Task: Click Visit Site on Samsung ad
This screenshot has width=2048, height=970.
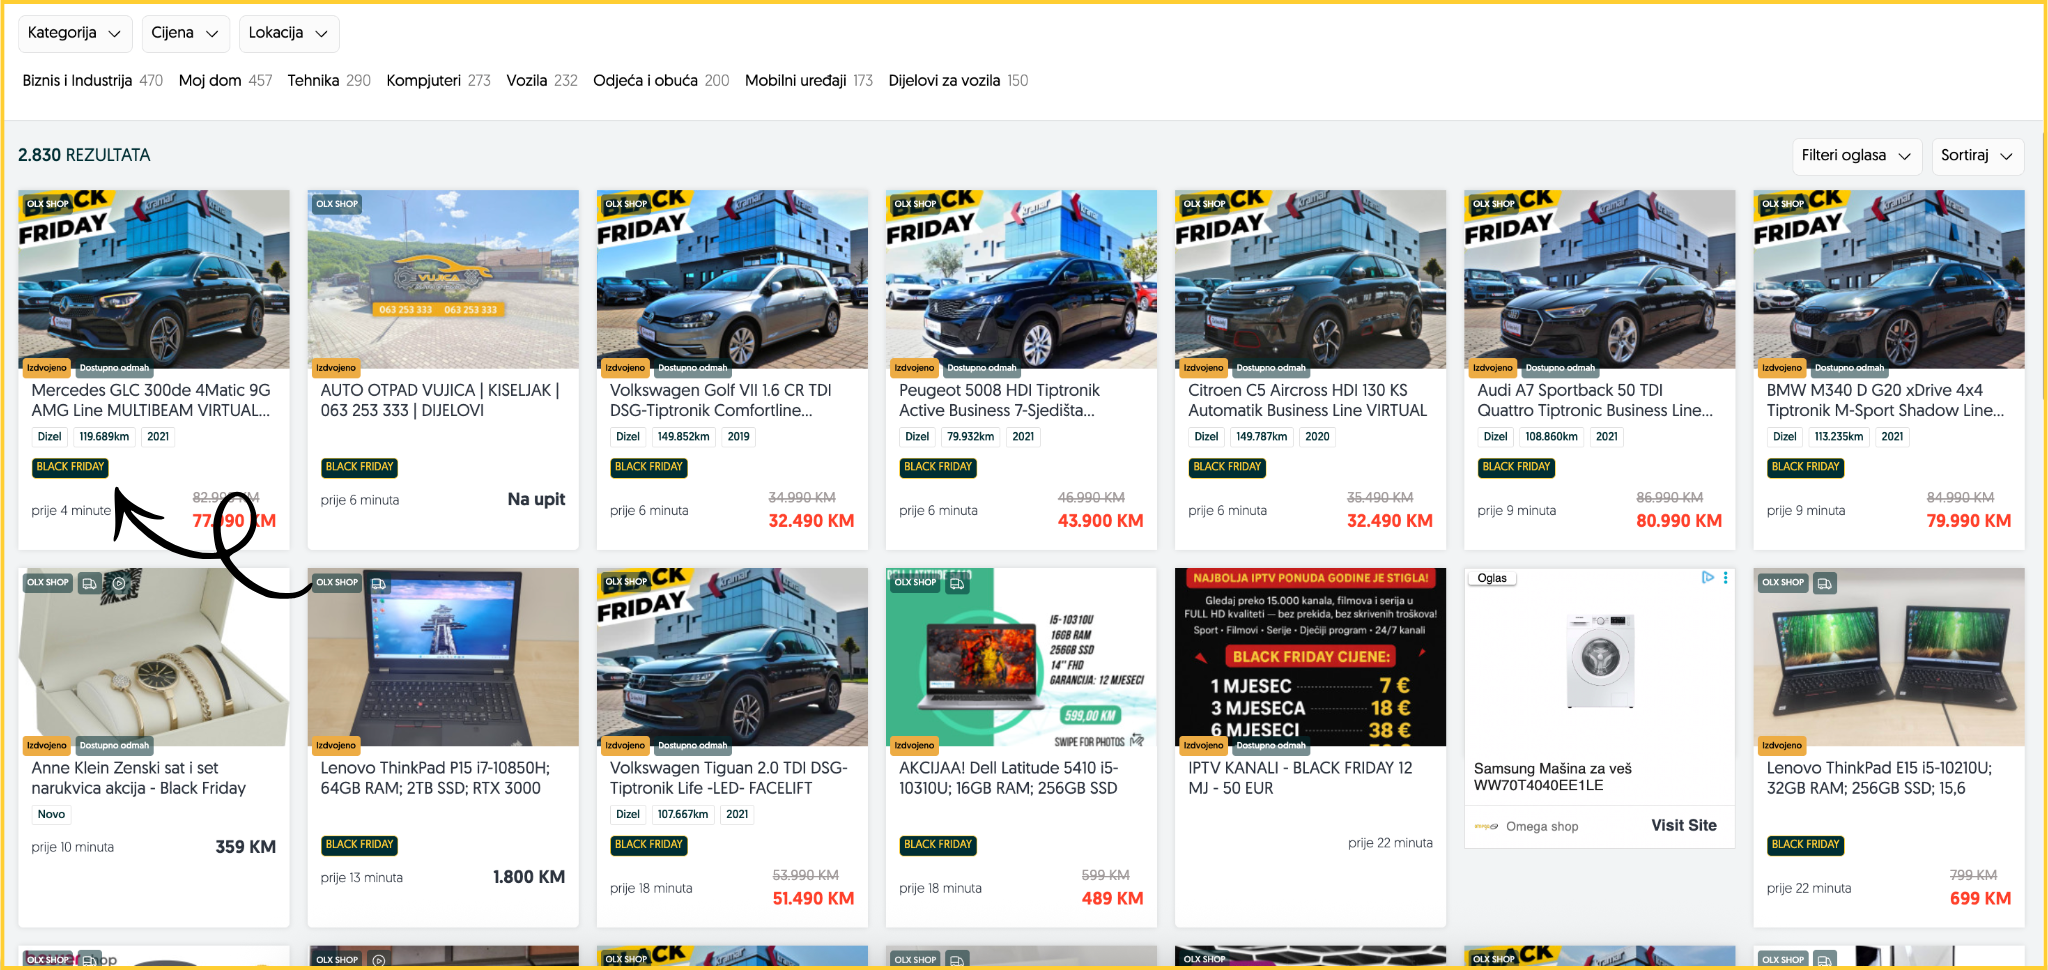Action: 1683,826
